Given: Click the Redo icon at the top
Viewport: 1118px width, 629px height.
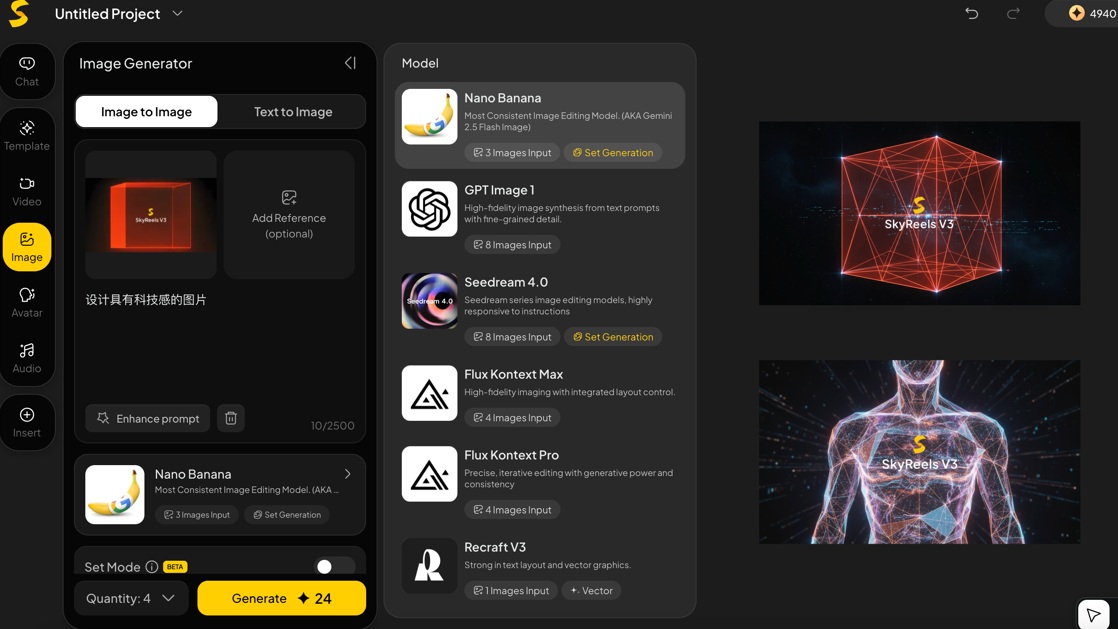Looking at the screenshot, I should pos(1011,13).
